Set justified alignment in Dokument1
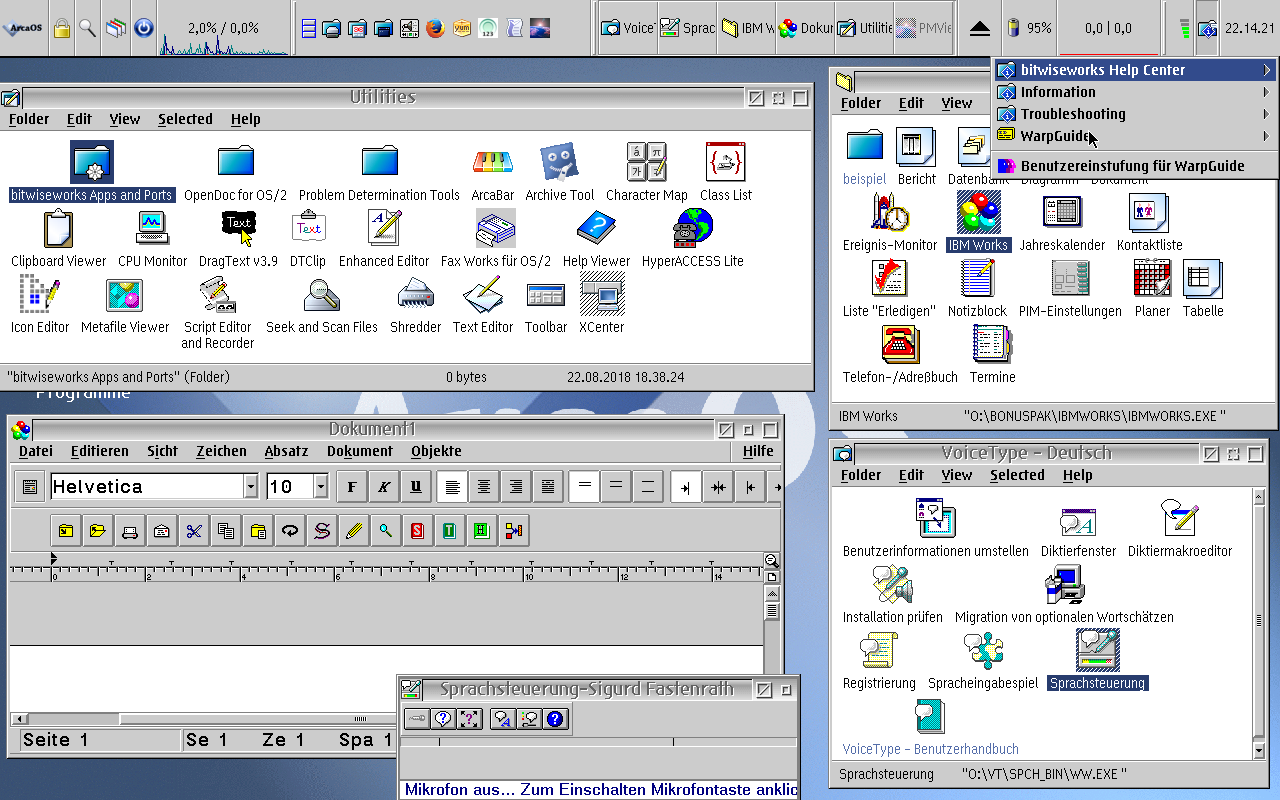This screenshot has height=800, width=1280. 548,487
